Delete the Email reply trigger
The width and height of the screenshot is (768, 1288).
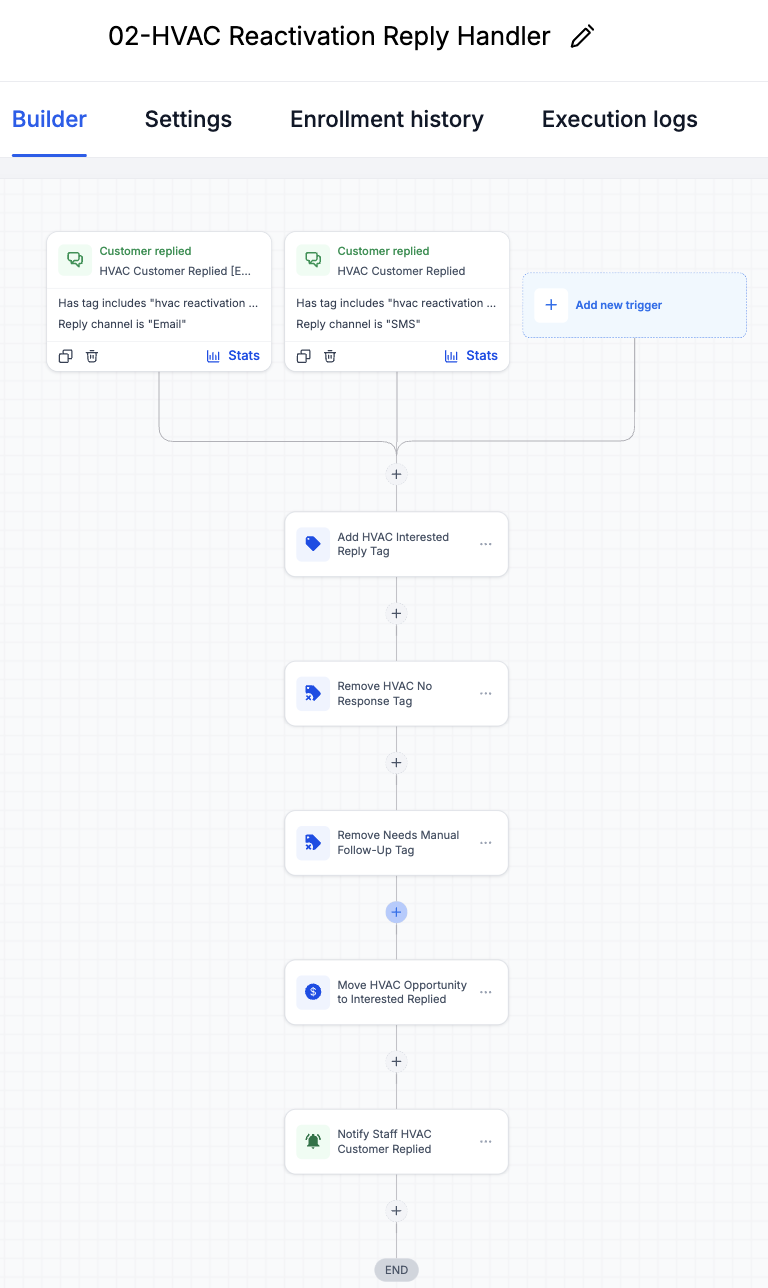92,356
